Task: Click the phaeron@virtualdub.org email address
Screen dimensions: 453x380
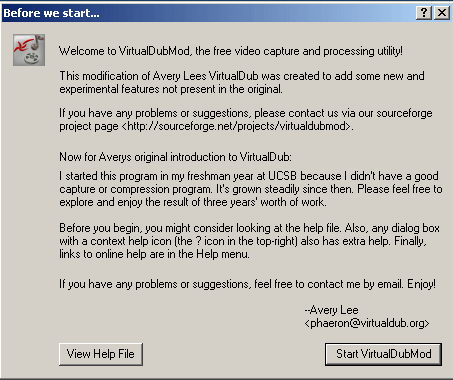Action: pos(367,323)
